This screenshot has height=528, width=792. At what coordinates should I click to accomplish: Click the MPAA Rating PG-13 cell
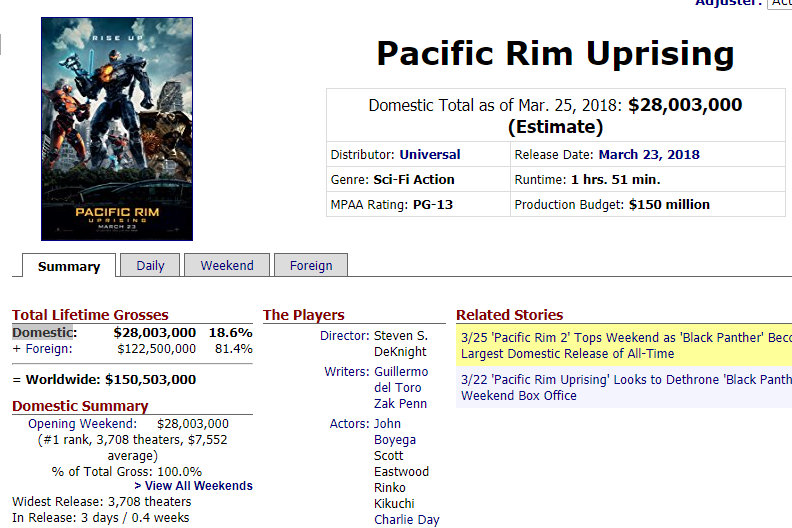point(418,205)
